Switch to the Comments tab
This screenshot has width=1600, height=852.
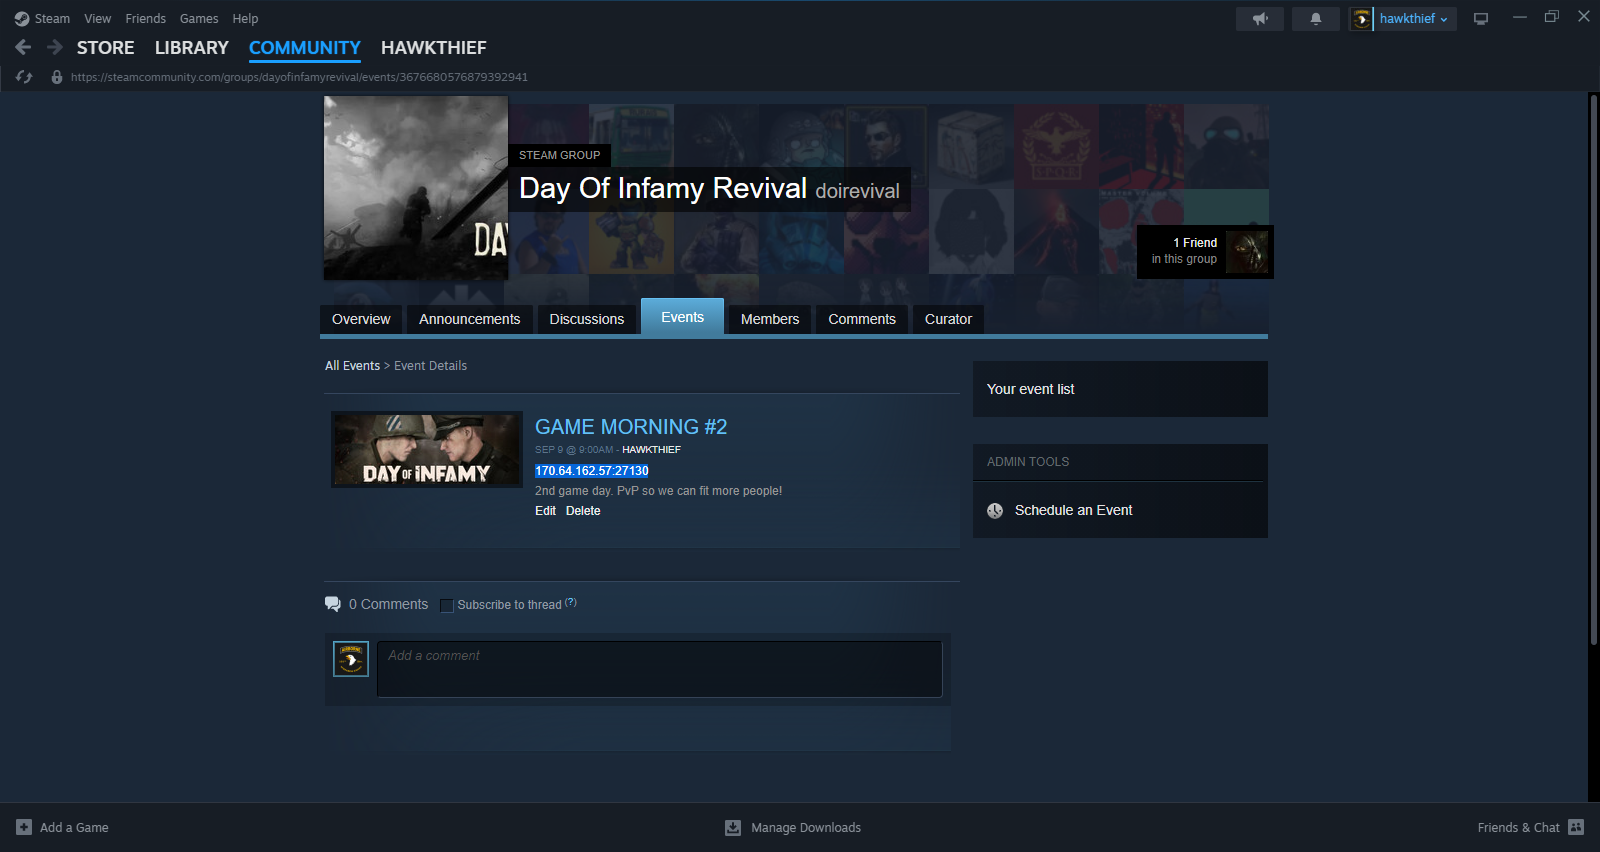tap(862, 319)
